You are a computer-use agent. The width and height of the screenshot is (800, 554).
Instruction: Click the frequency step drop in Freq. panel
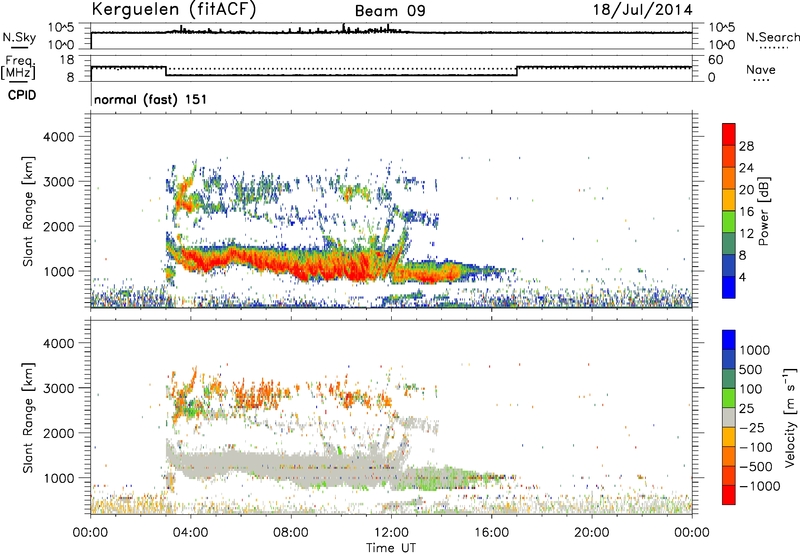click(x=166, y=71)
